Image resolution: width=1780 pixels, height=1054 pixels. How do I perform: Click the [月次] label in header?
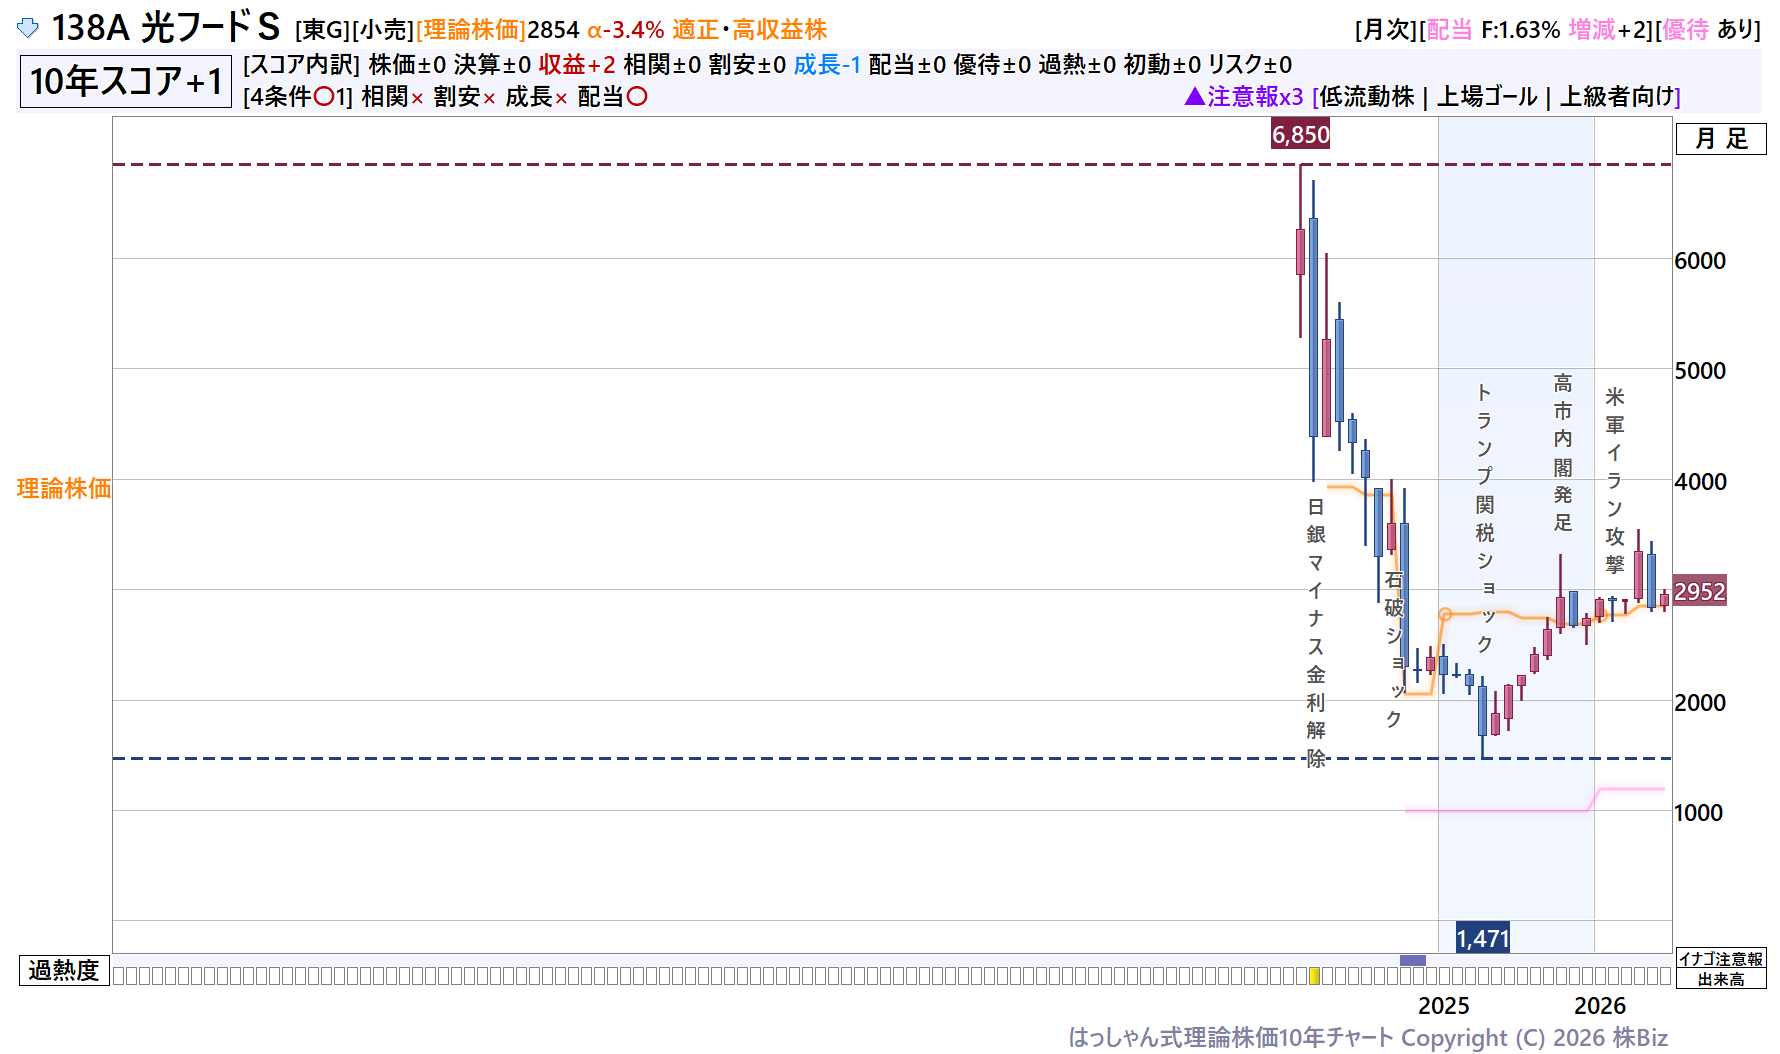click(1387, 29)
